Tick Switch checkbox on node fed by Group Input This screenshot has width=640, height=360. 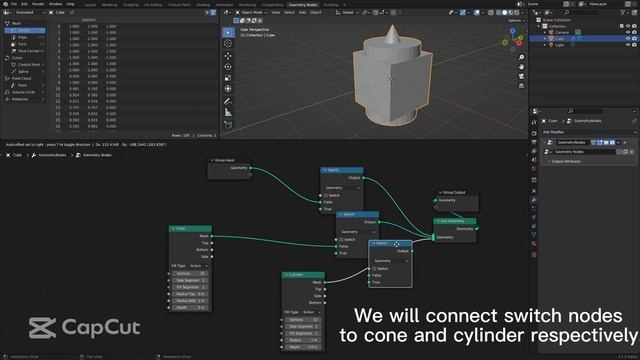[326, 196]
